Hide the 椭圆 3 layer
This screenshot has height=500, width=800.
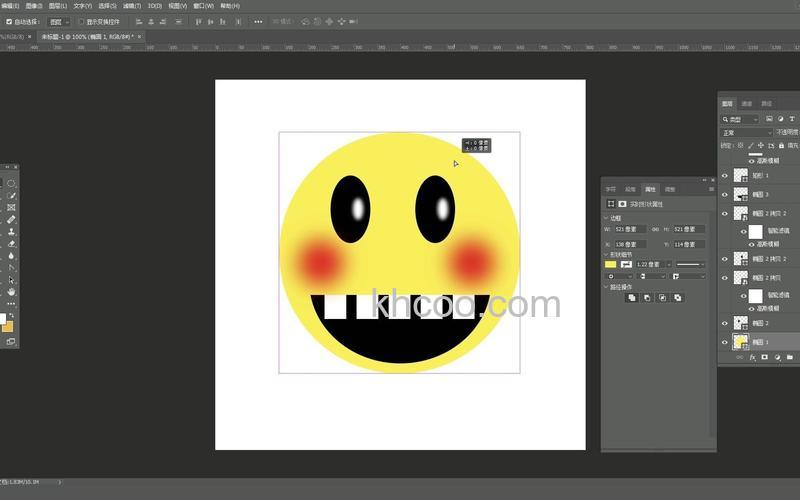click(725, 194)
